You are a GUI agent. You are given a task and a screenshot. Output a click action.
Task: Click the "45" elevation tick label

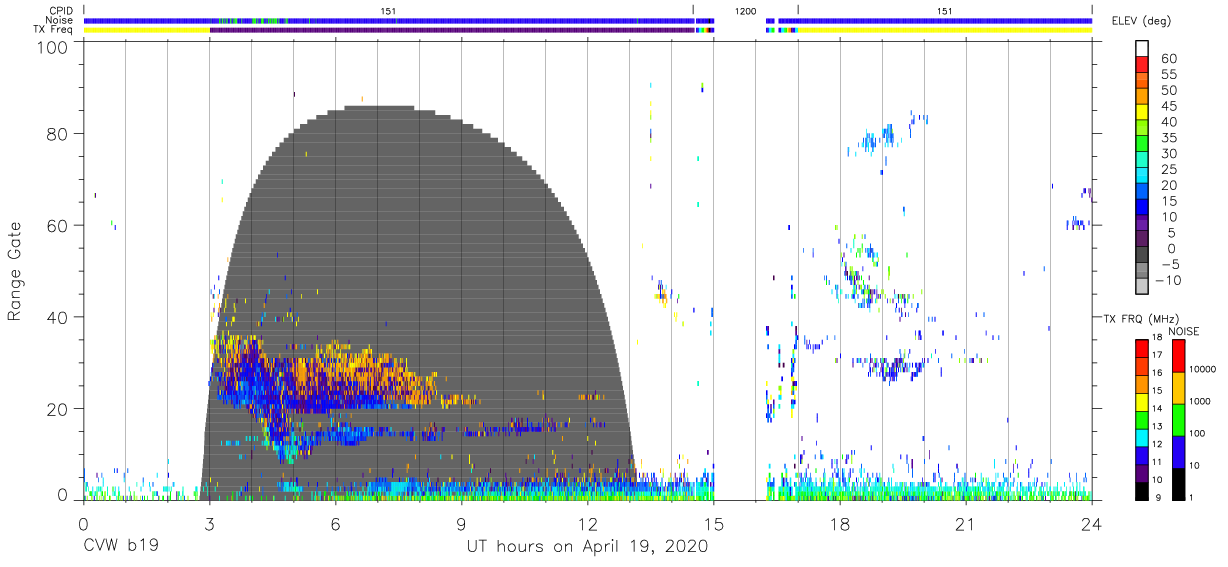1168,106
